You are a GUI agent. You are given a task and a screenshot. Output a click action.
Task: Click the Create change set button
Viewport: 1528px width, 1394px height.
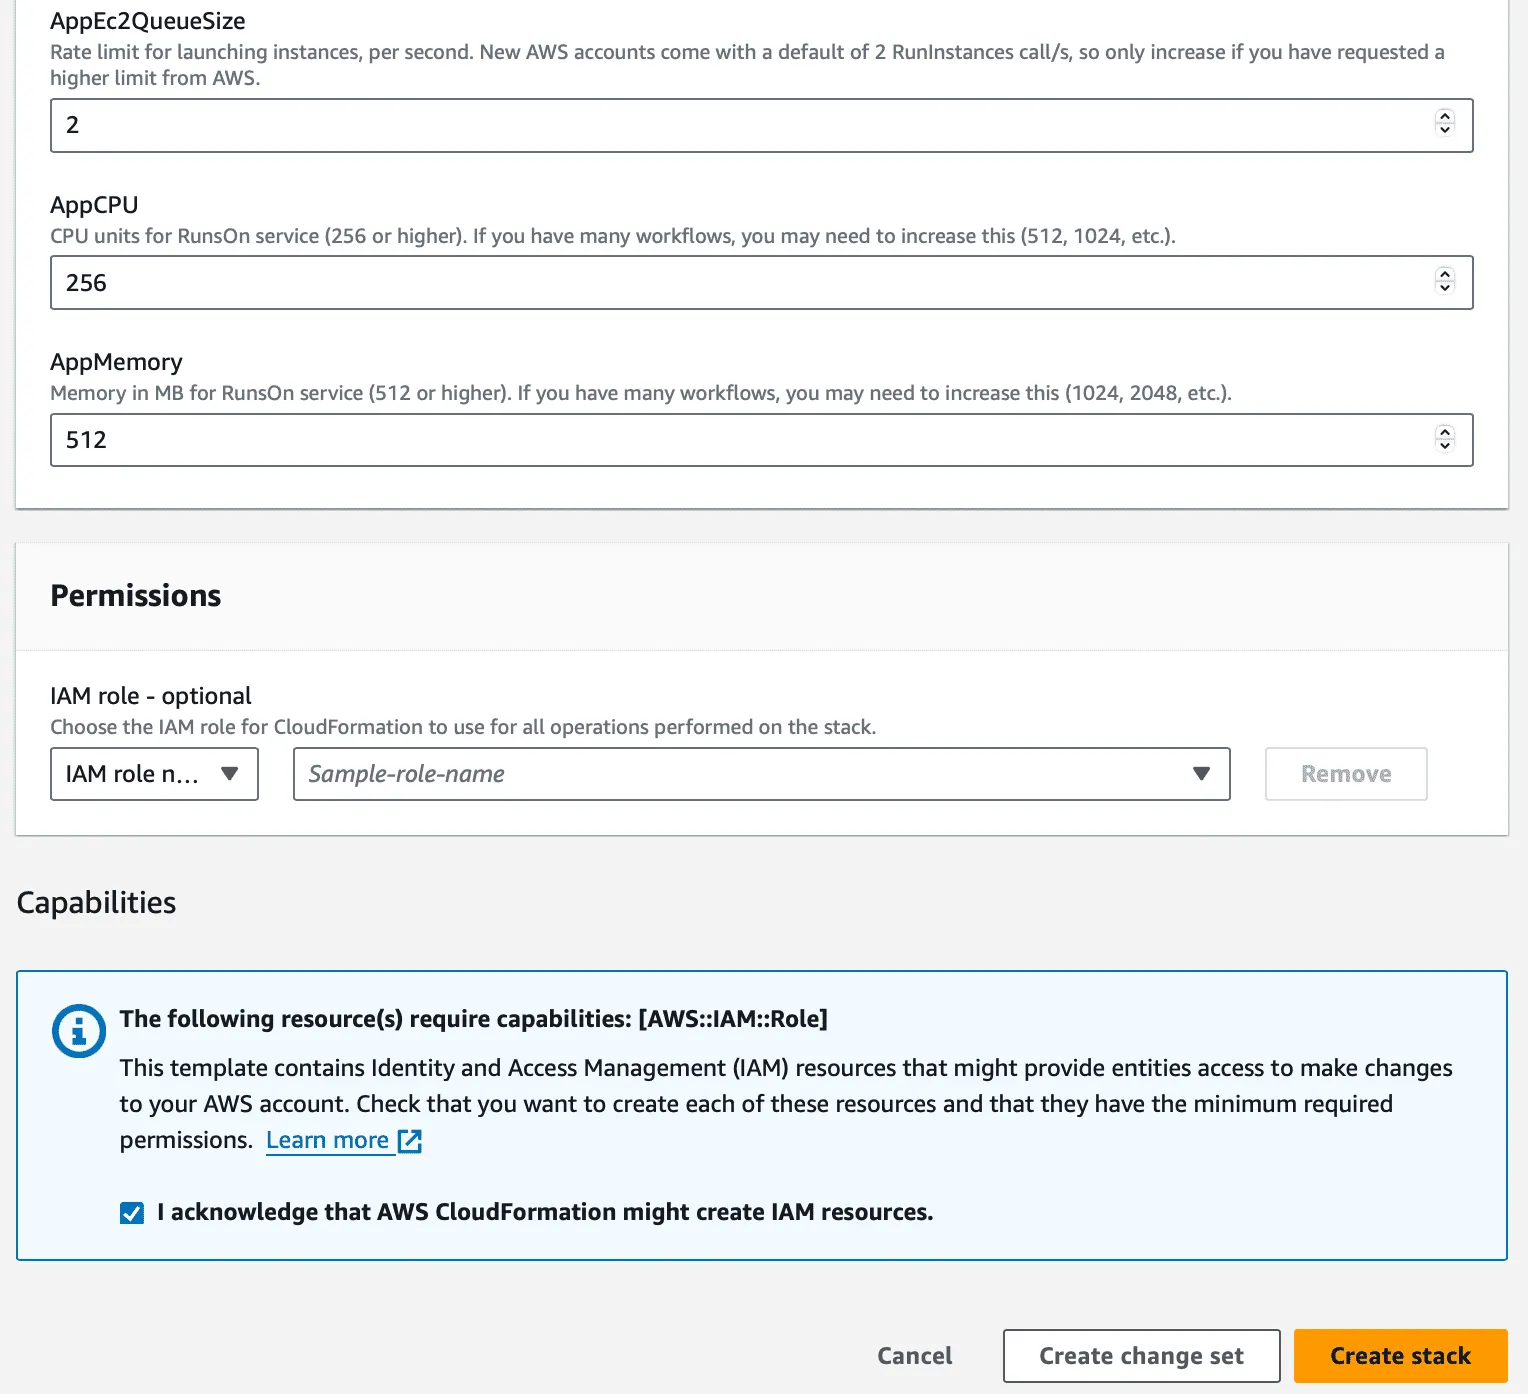pos(1141,1355)
